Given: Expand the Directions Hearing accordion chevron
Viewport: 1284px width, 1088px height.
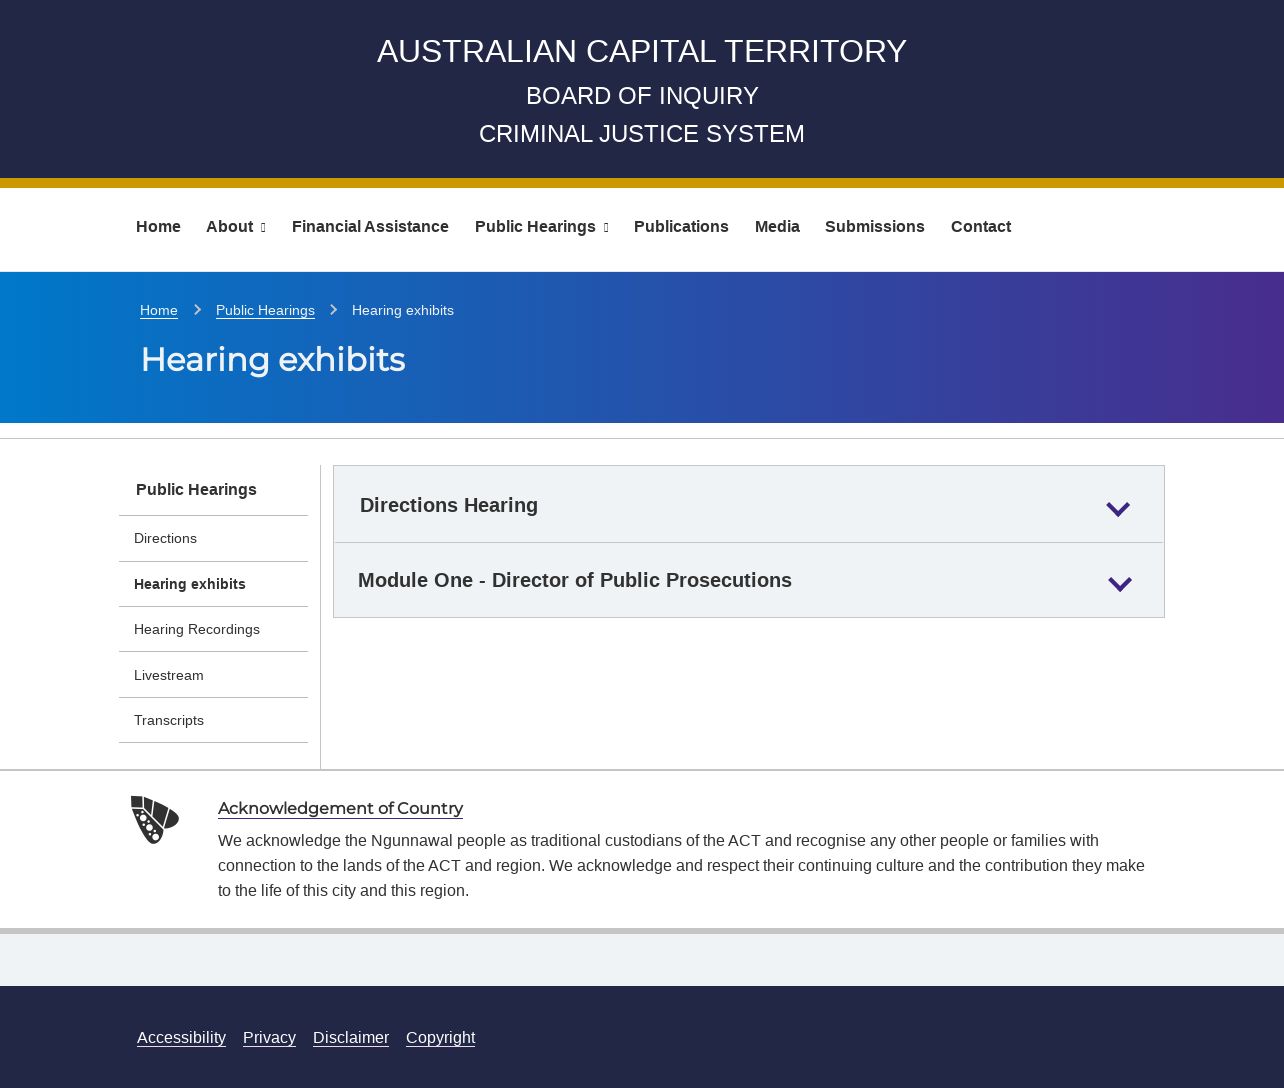Looking at the screenshot, I should (1118, 508).
